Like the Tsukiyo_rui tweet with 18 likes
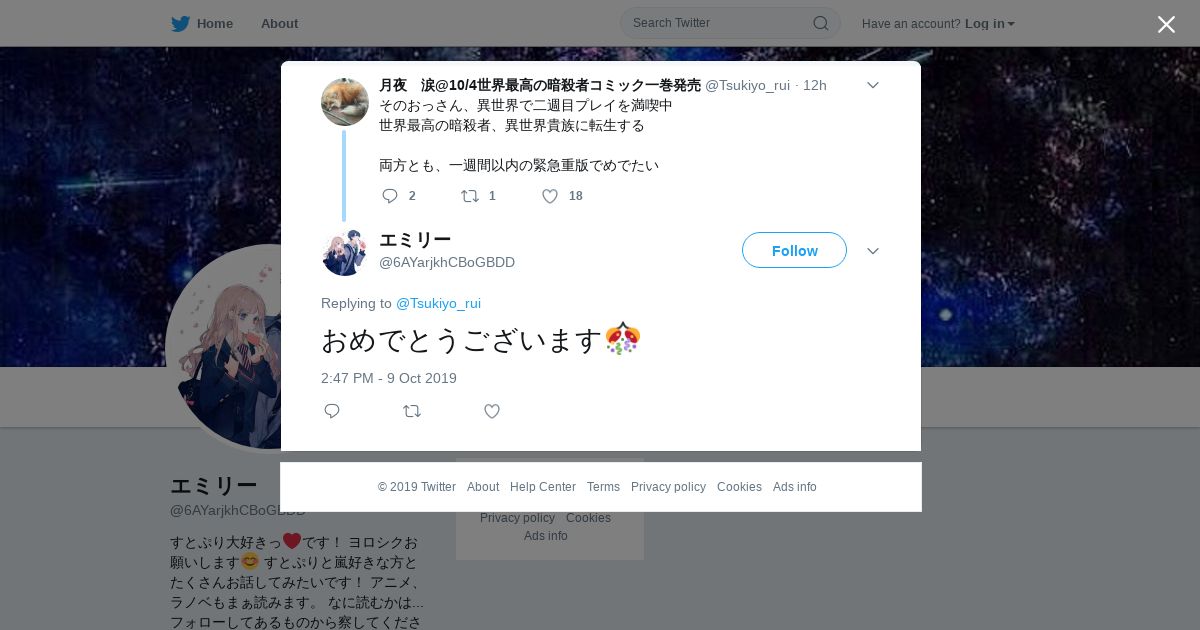 [550, 196]
